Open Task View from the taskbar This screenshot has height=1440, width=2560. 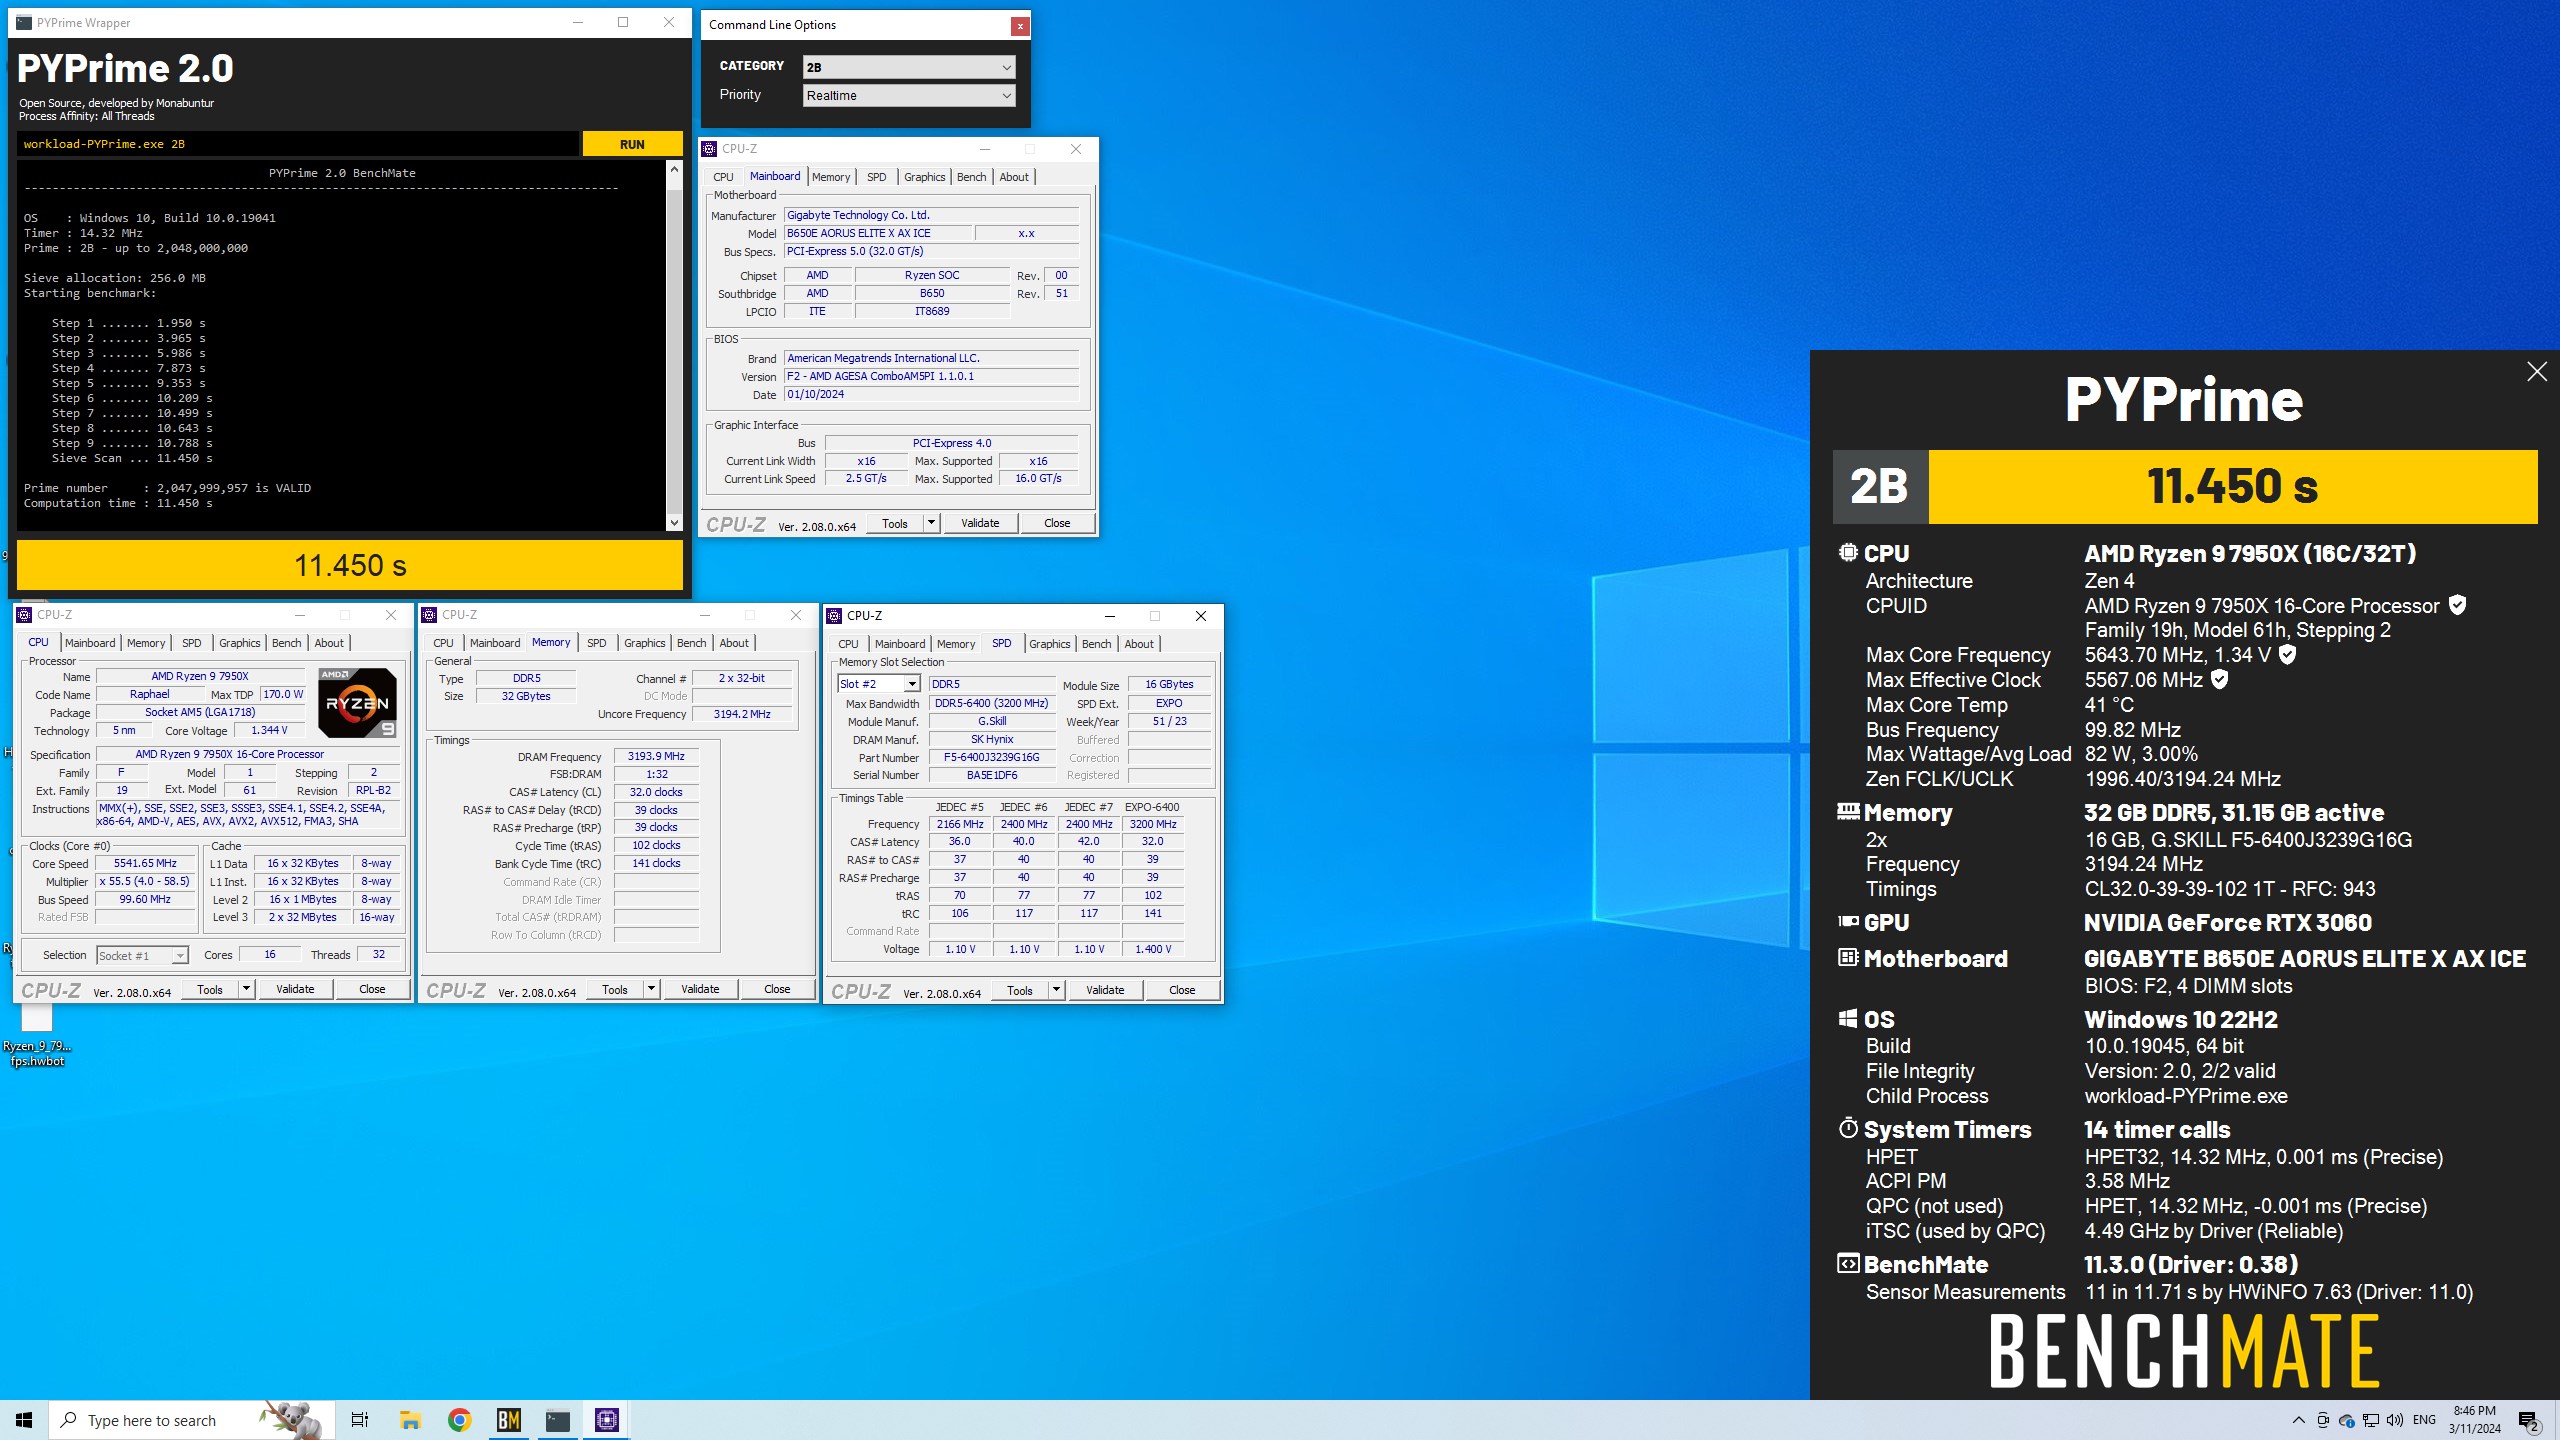tap(360, 1420)
